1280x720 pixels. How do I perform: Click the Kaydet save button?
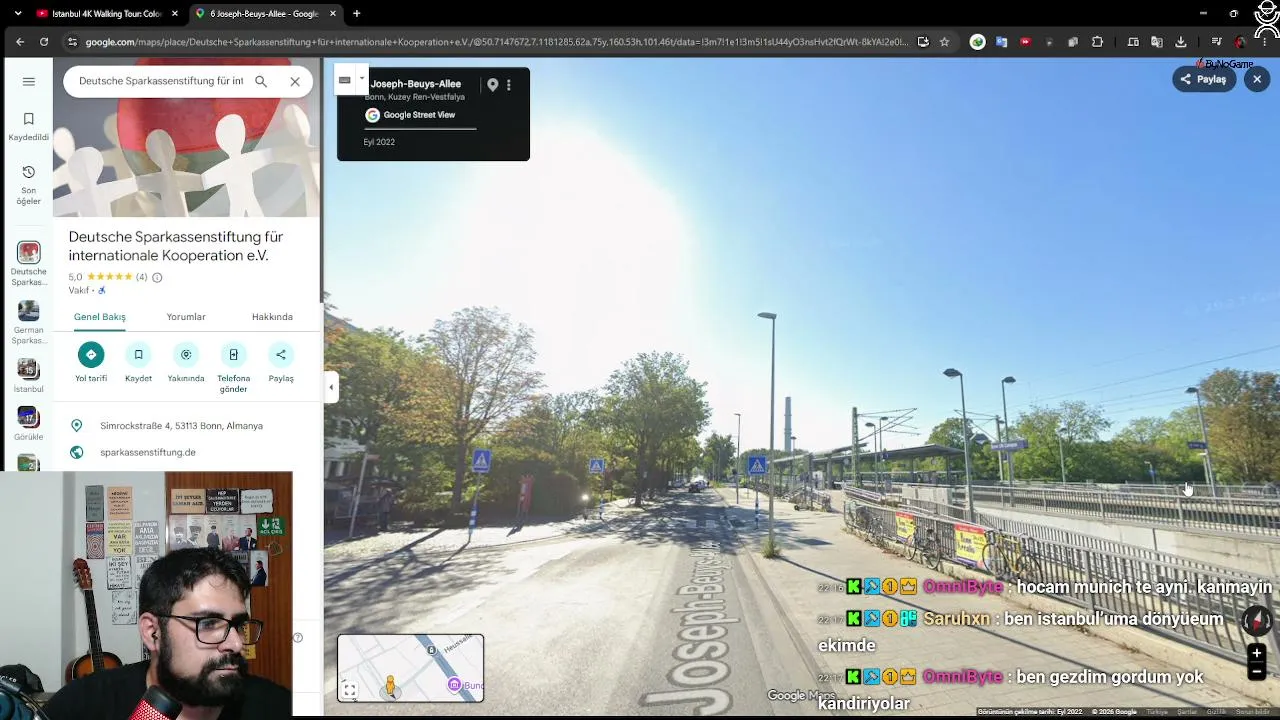coord(138,362)
